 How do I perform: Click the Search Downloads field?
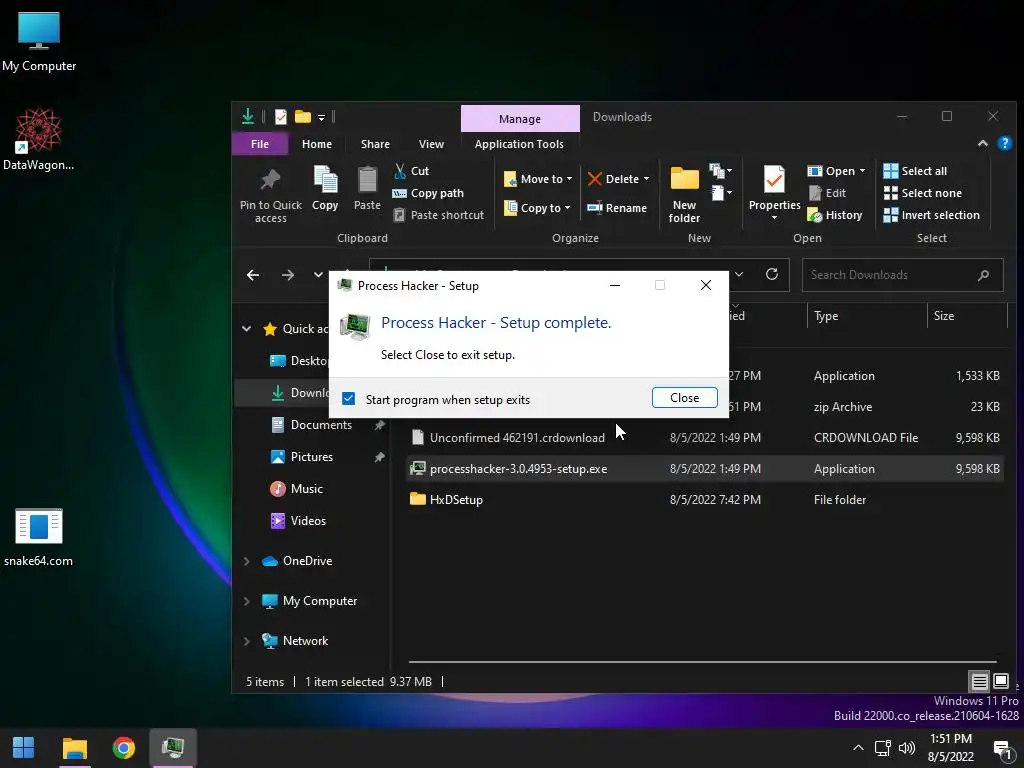click(901, 275)
